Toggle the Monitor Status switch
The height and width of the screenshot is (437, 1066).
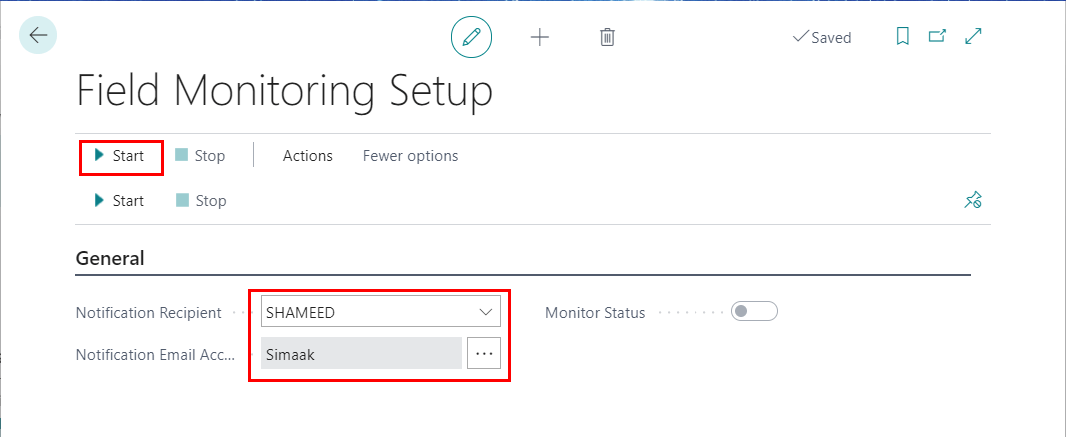(x=754, y=311)
